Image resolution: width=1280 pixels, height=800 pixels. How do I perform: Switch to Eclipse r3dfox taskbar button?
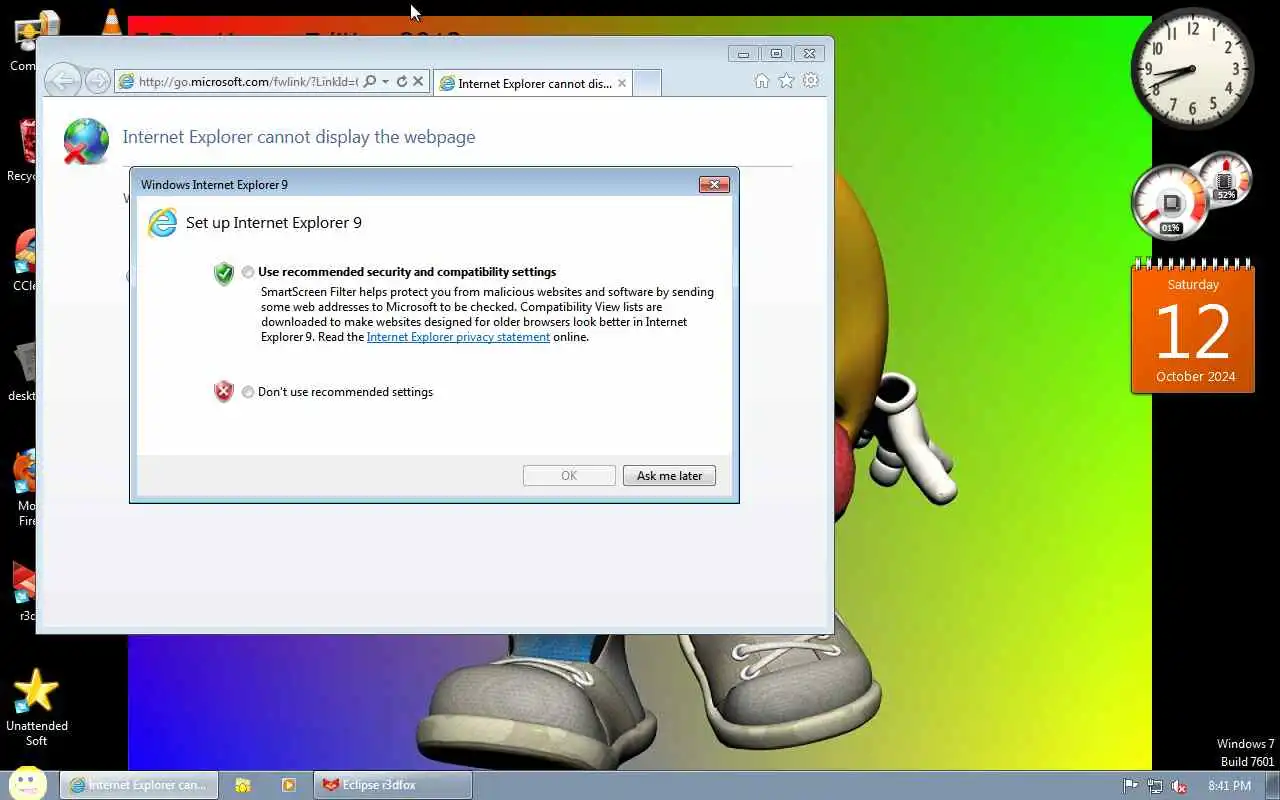393,785
